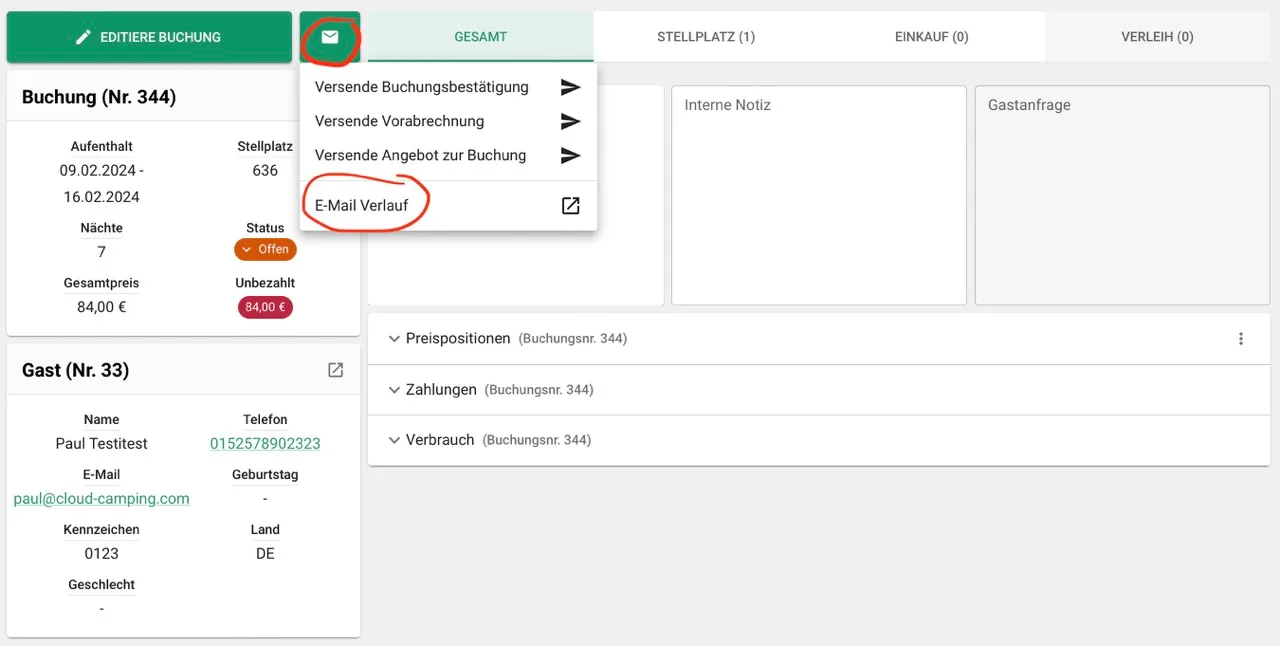Choose Versende Vorabrechnung menu entry

(x=448, y=121)
